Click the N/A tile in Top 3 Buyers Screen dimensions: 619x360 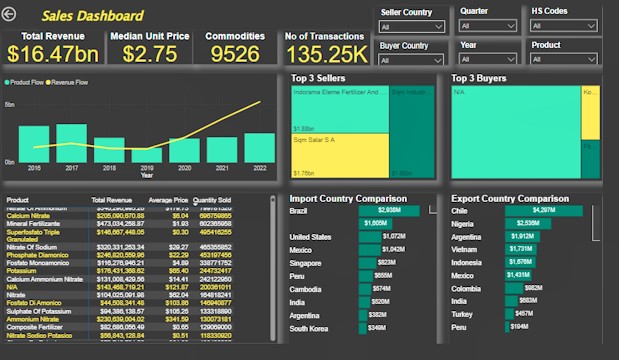[x=516, y=132]
